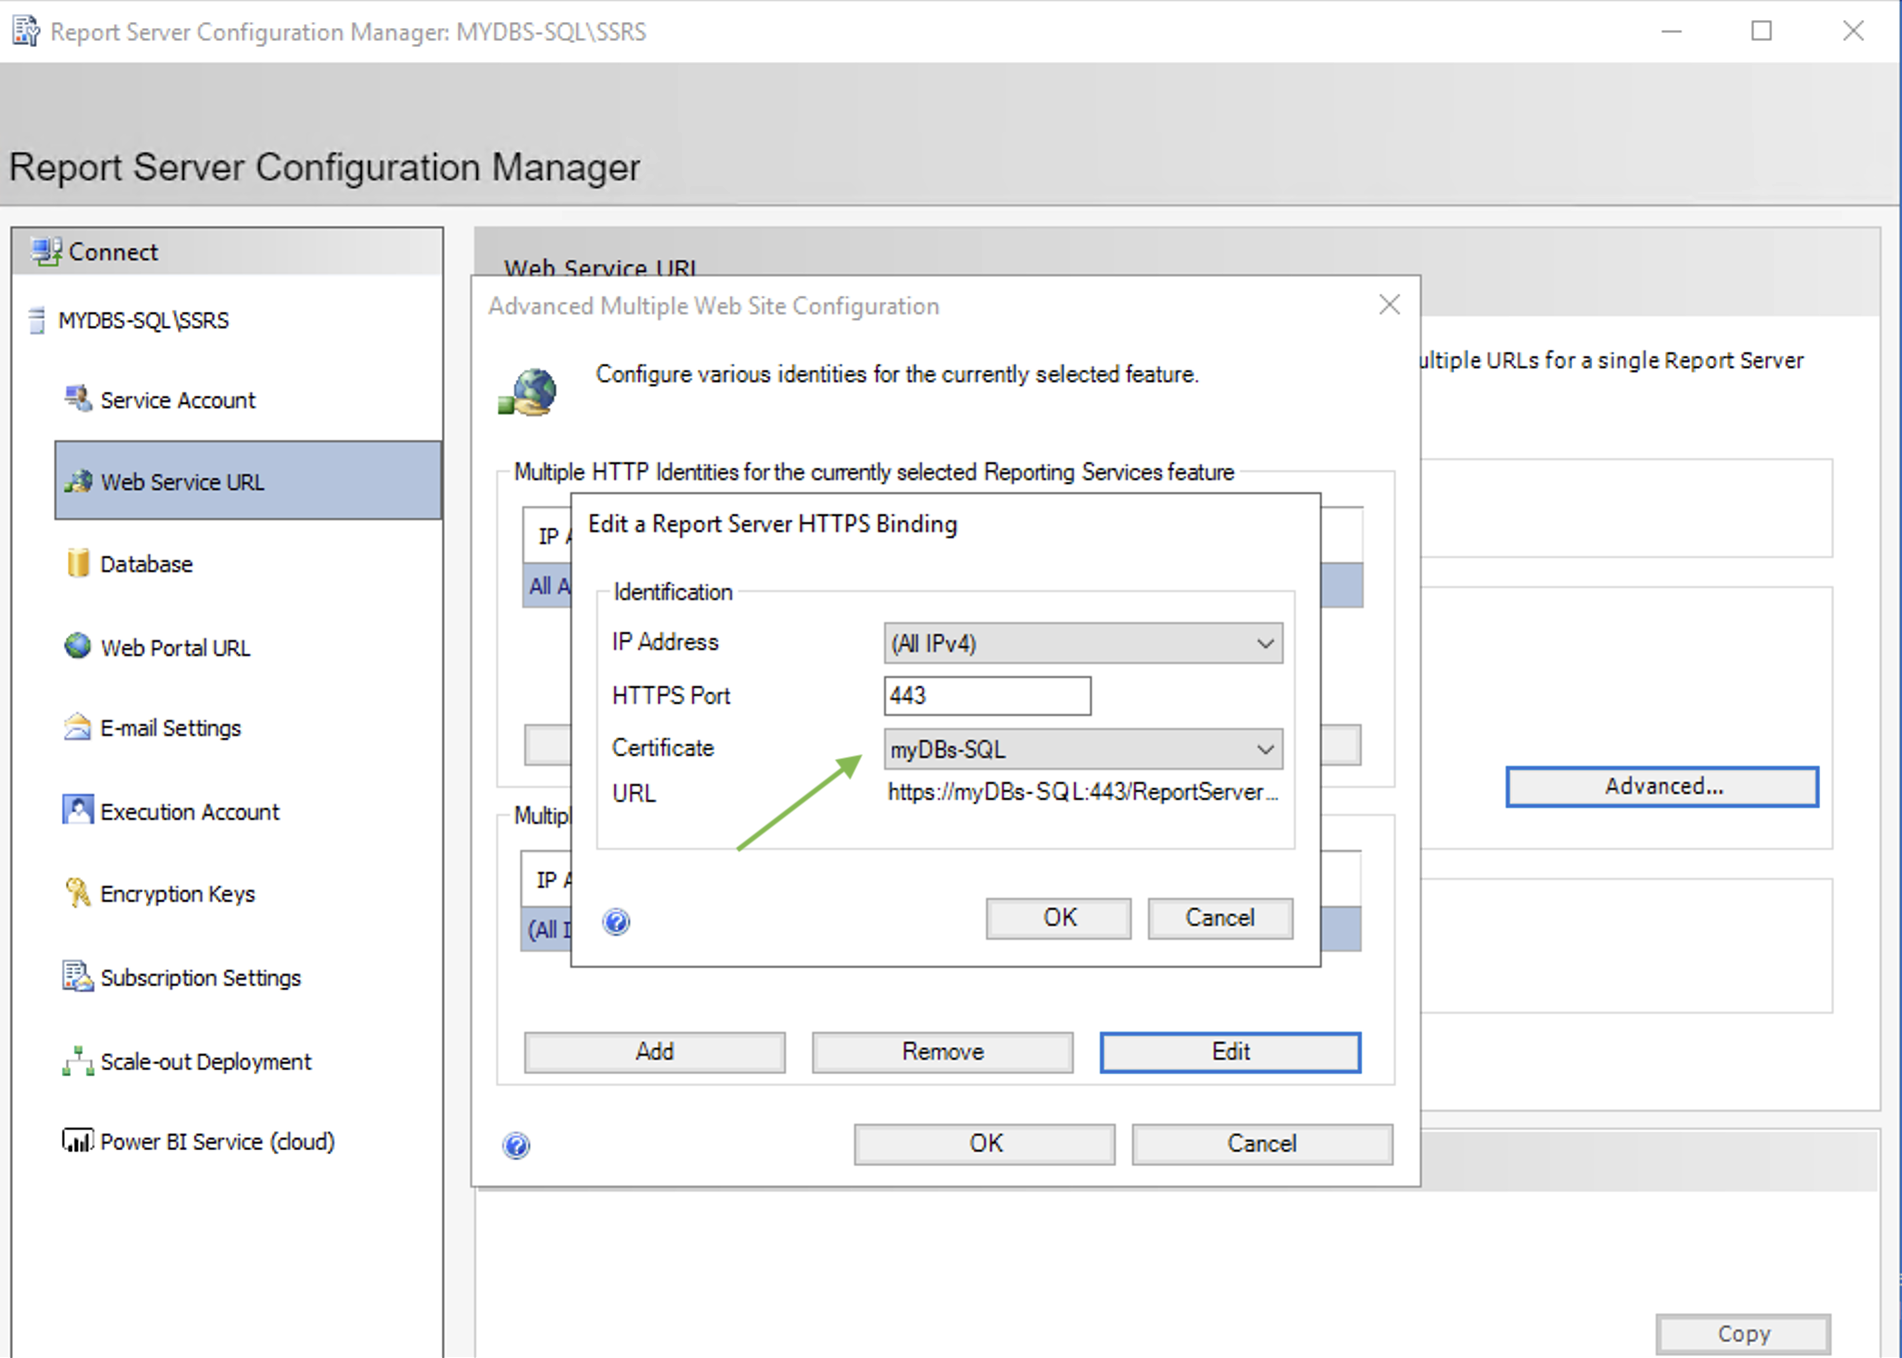Viewport: 1902px width, 1358px height.
Task: Open Subscription Settings page
Action: tap(200, 978)
